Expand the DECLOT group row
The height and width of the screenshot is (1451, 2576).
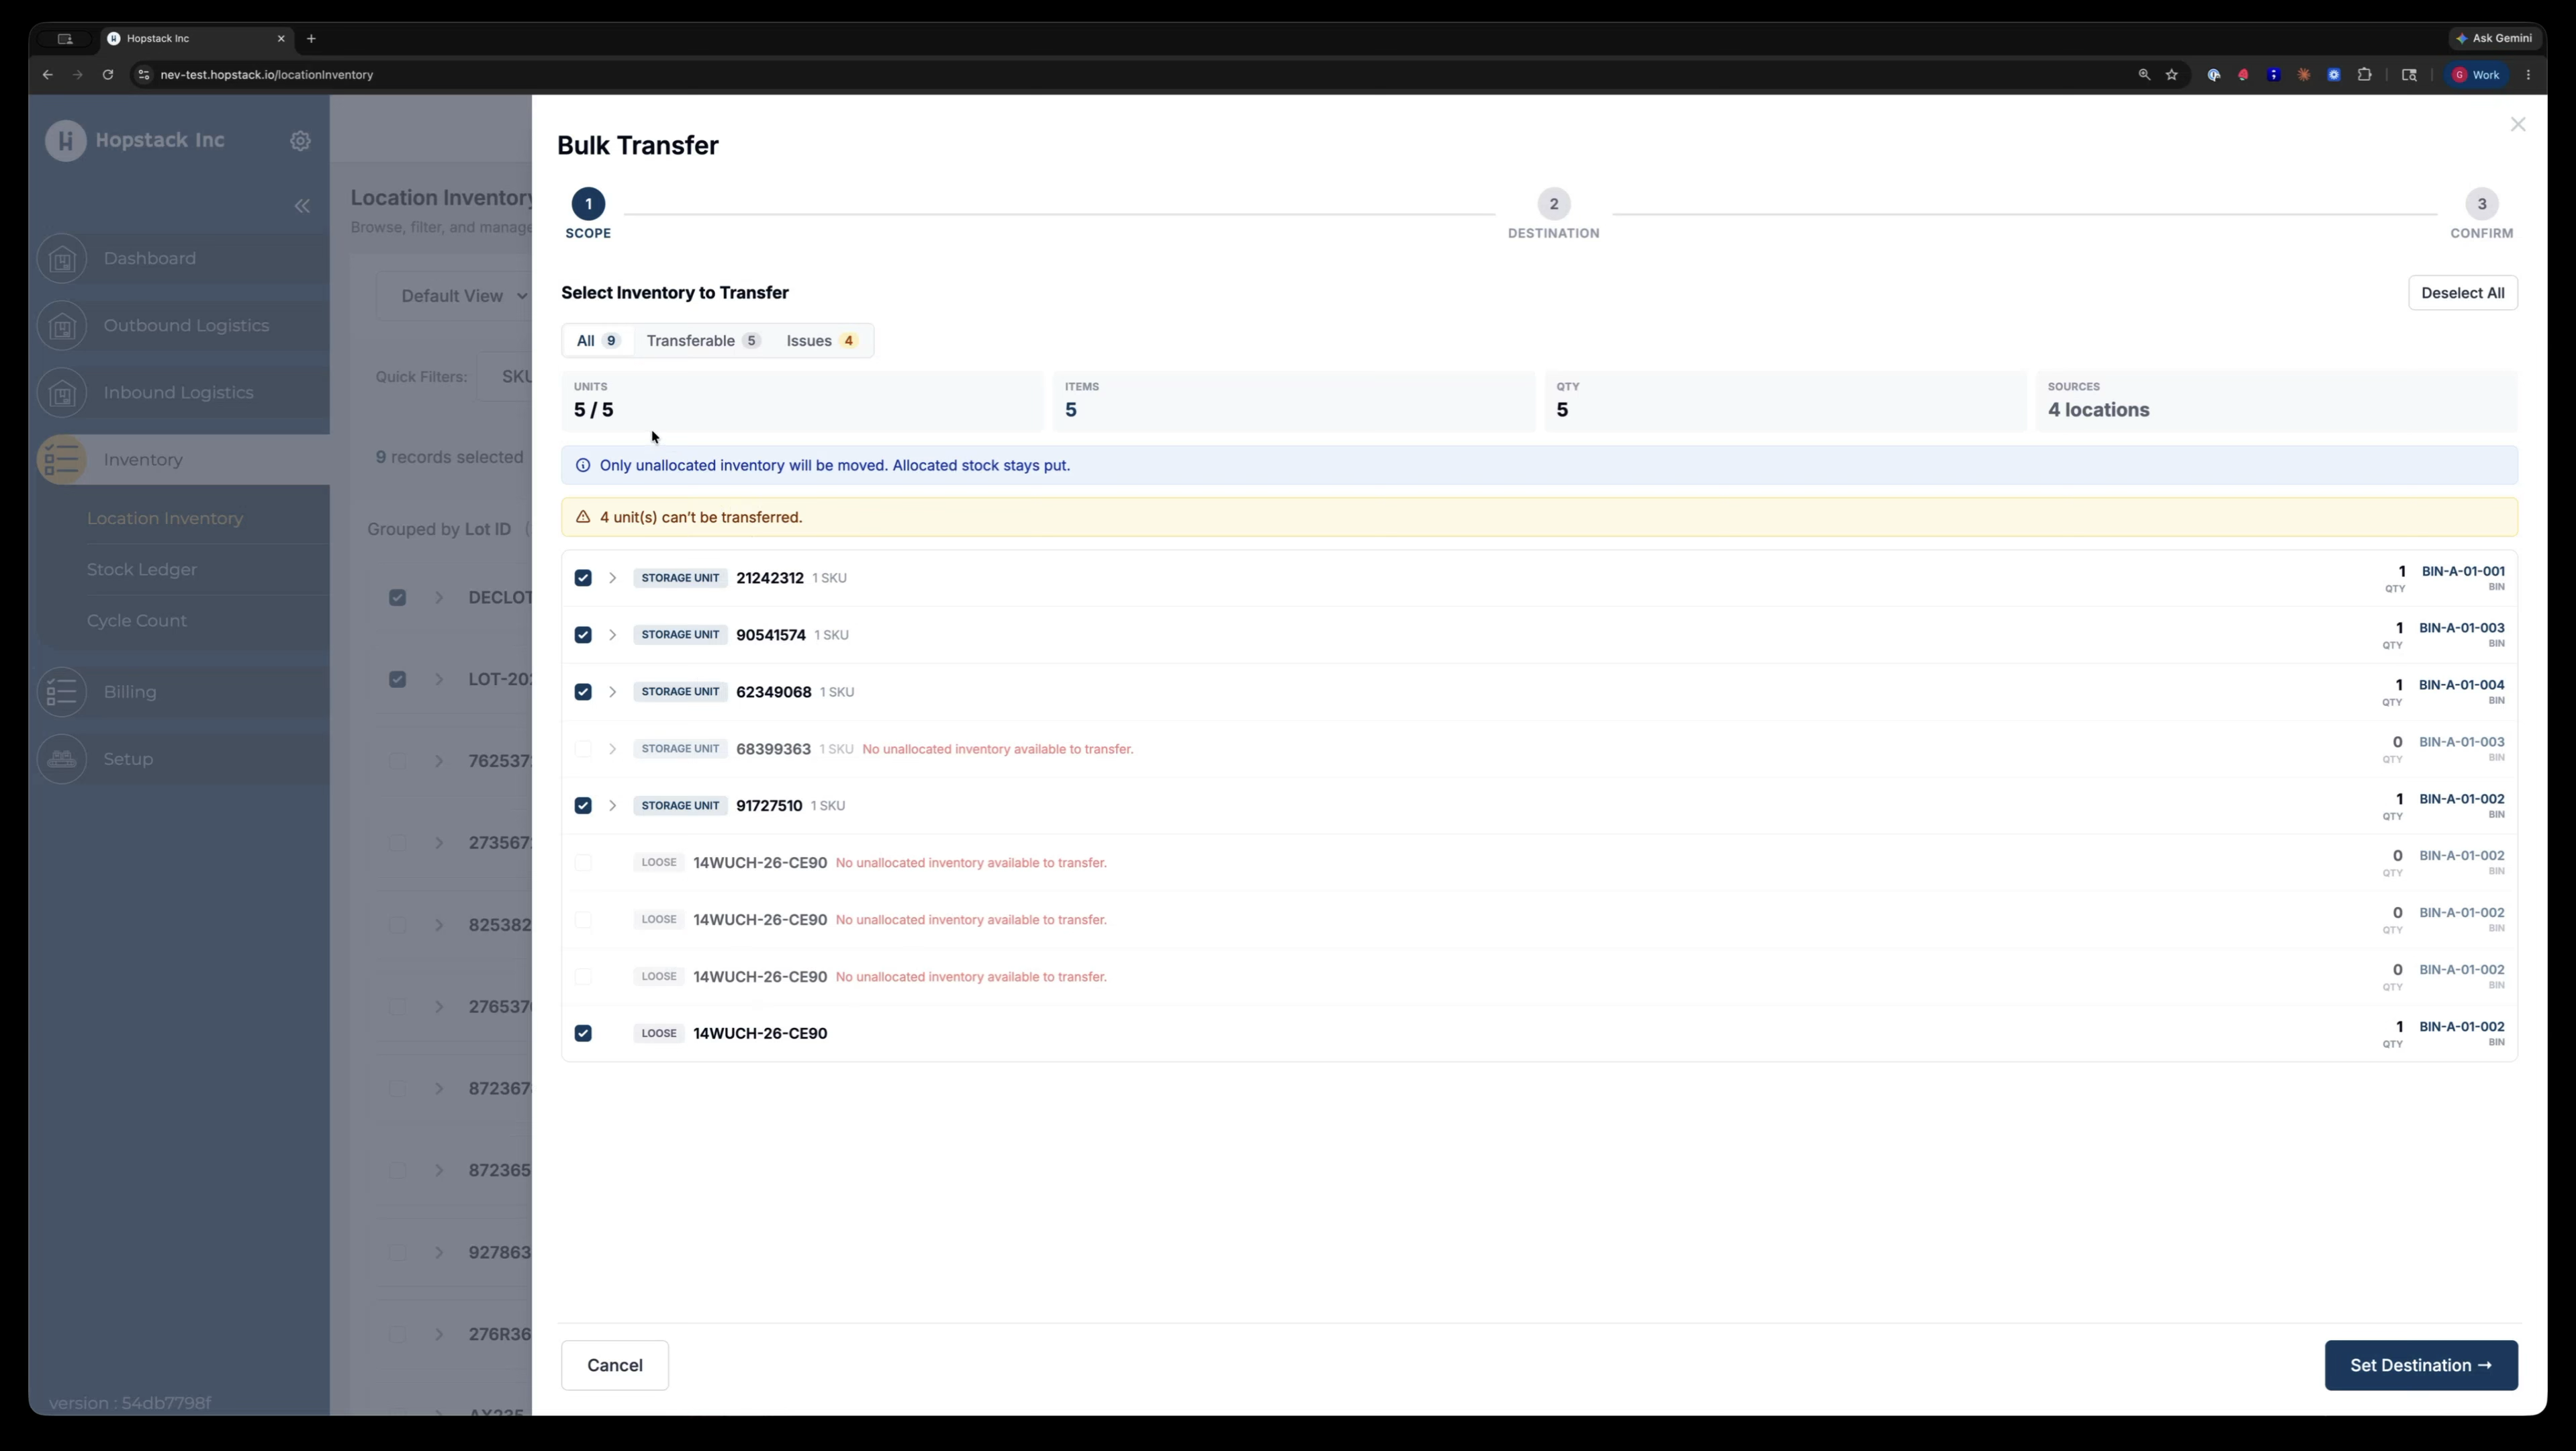[x=439, y=598]
